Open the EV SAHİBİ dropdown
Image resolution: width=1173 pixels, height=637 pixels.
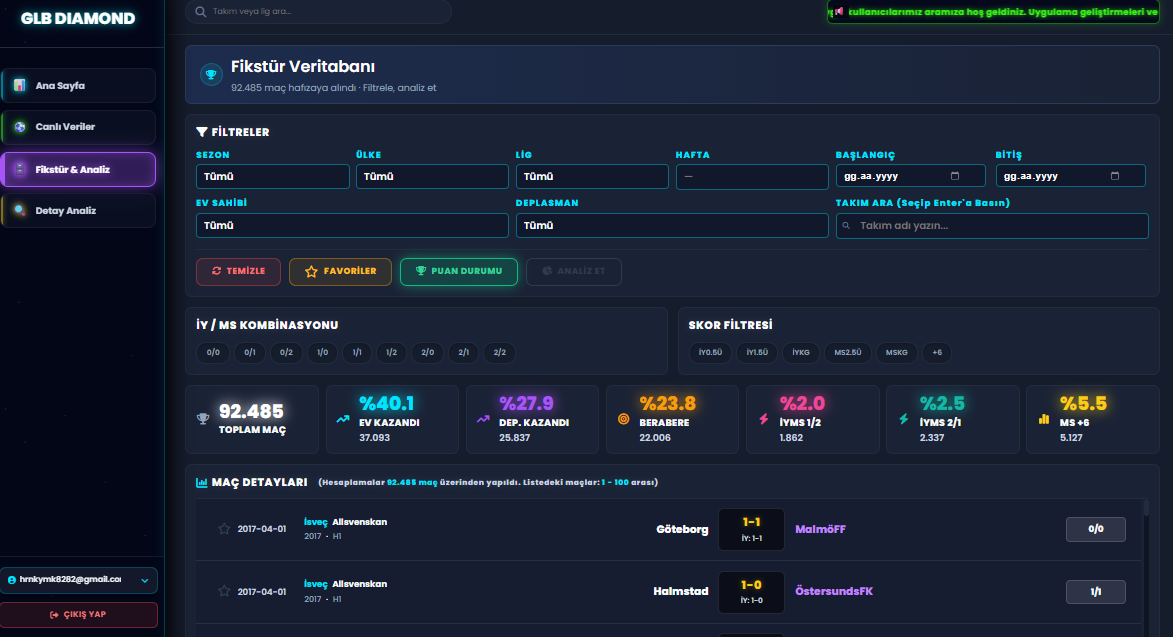point(352,225)
